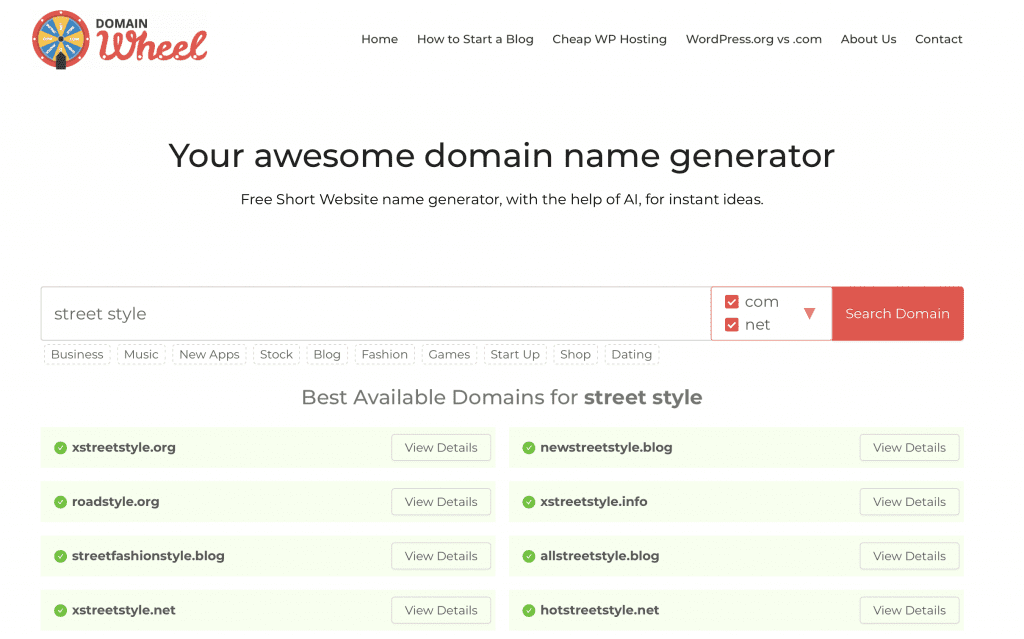Click the availability icon for newstreetstyle.blog
The width and height of the screenshot is (1024, 639).
527,447
